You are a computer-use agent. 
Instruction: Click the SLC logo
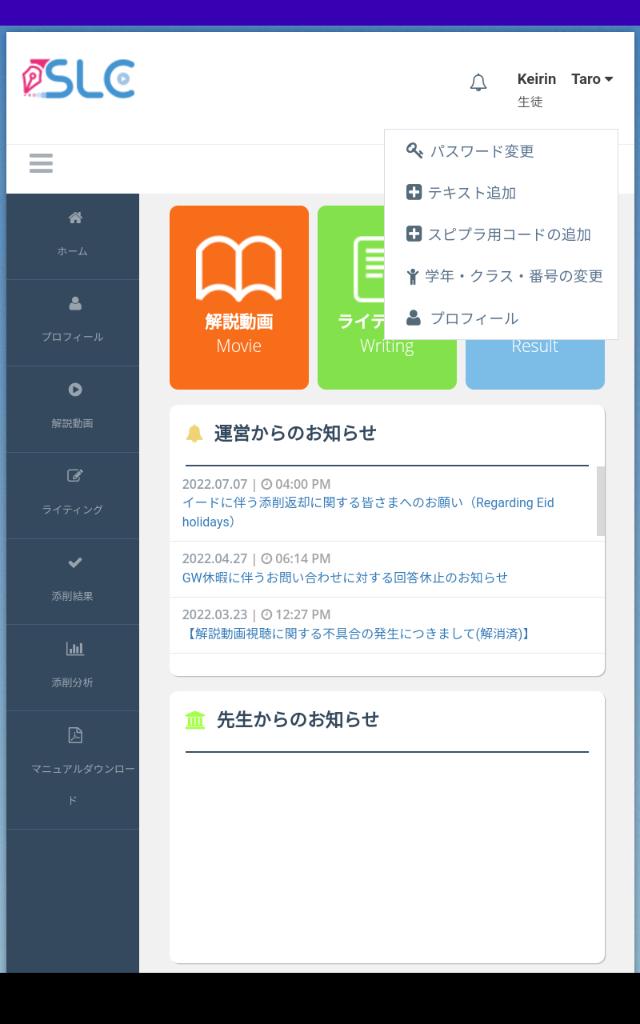point(78,79)
